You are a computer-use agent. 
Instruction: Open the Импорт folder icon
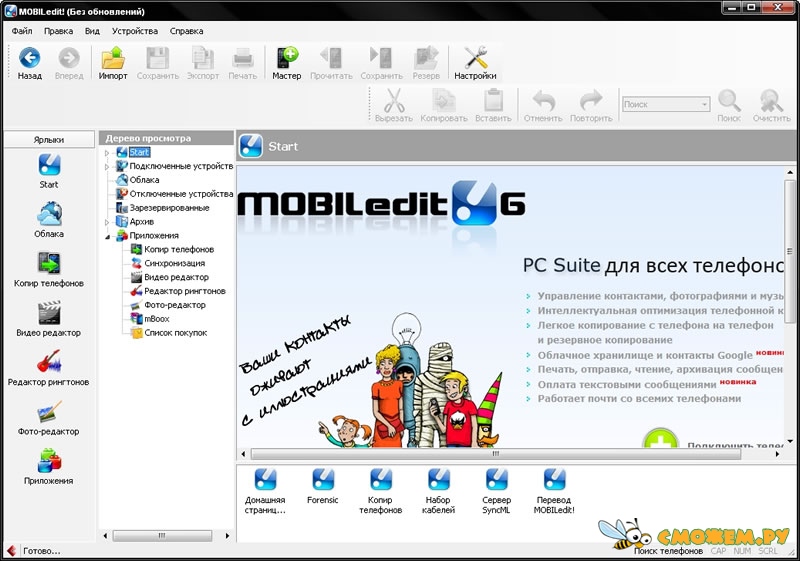[x=113, y=58]
